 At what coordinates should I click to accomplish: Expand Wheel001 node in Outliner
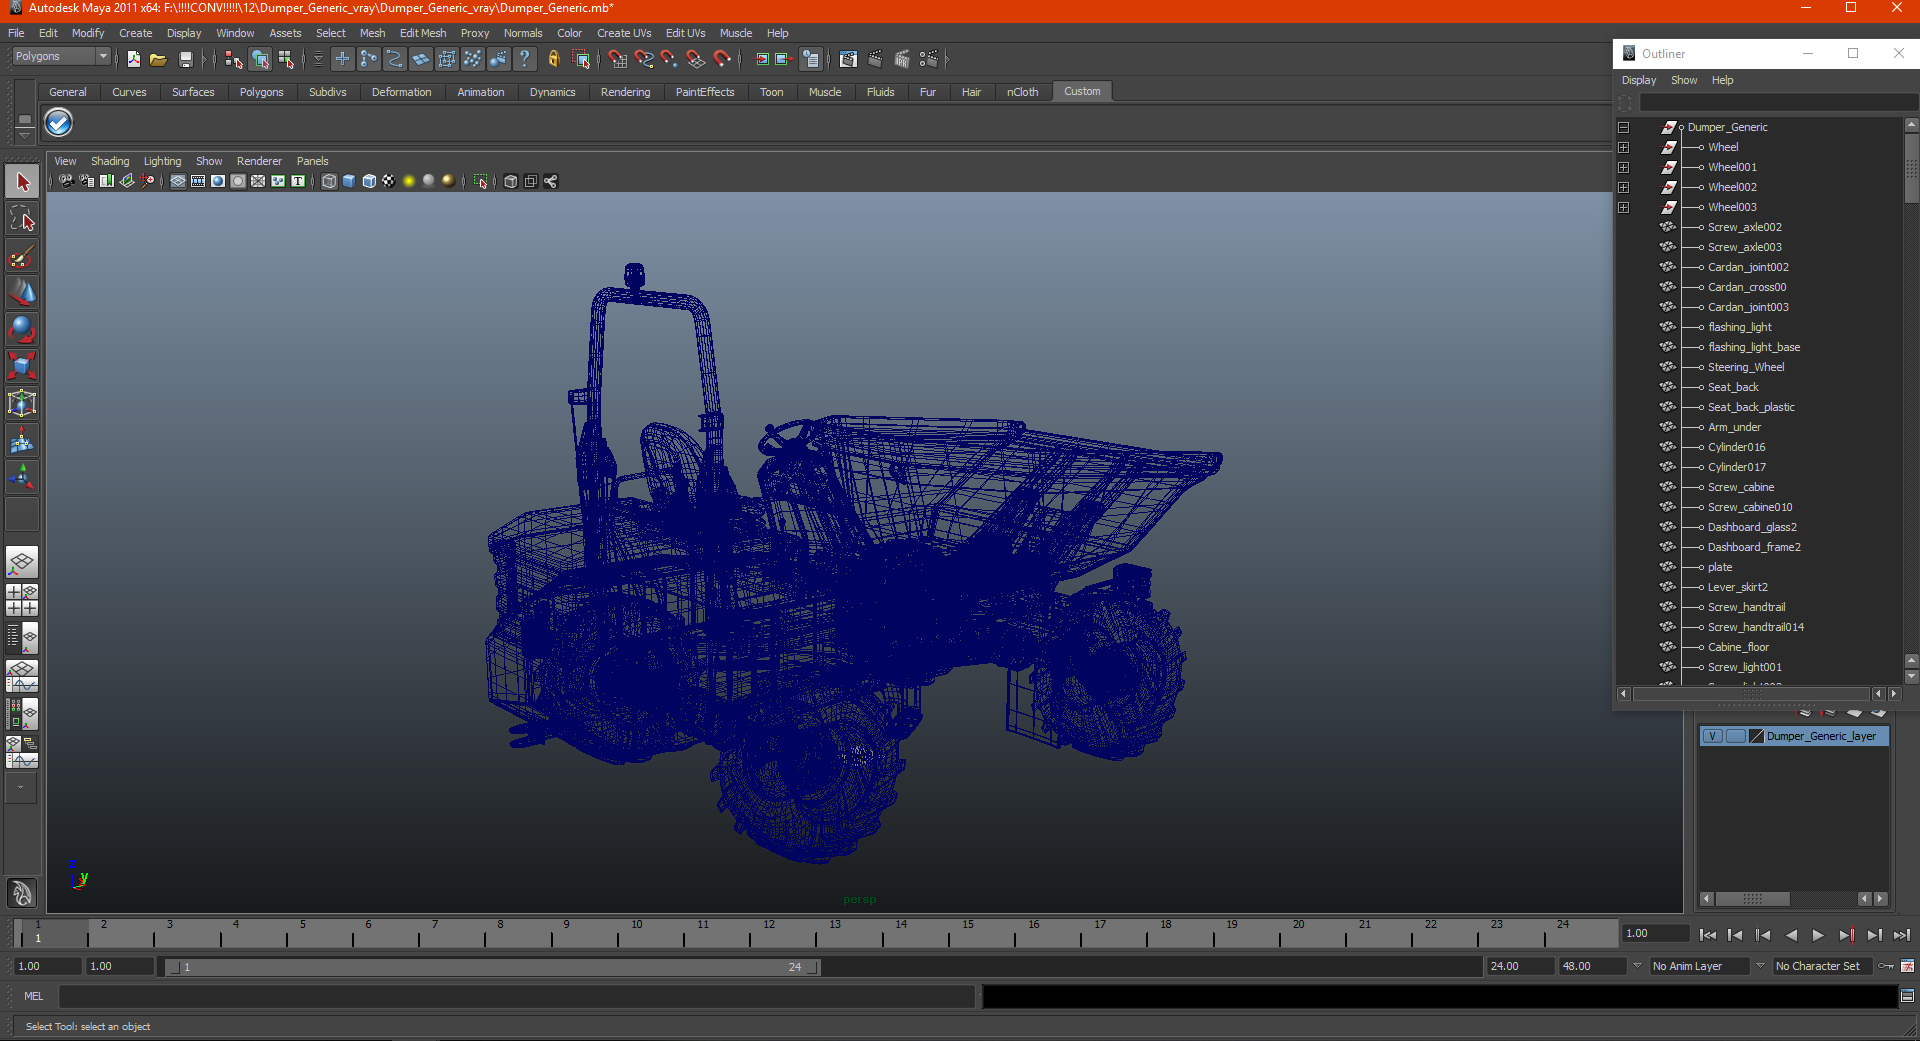coord(1624,167)
